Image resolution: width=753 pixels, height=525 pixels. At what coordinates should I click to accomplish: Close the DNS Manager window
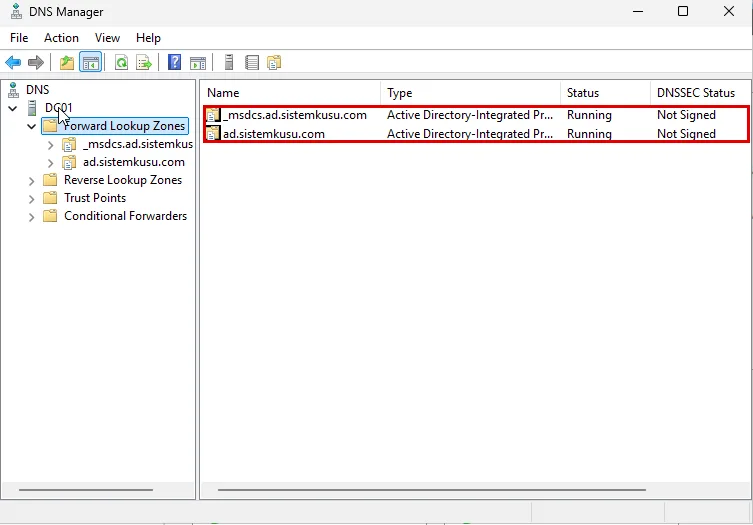click(729, 12)
